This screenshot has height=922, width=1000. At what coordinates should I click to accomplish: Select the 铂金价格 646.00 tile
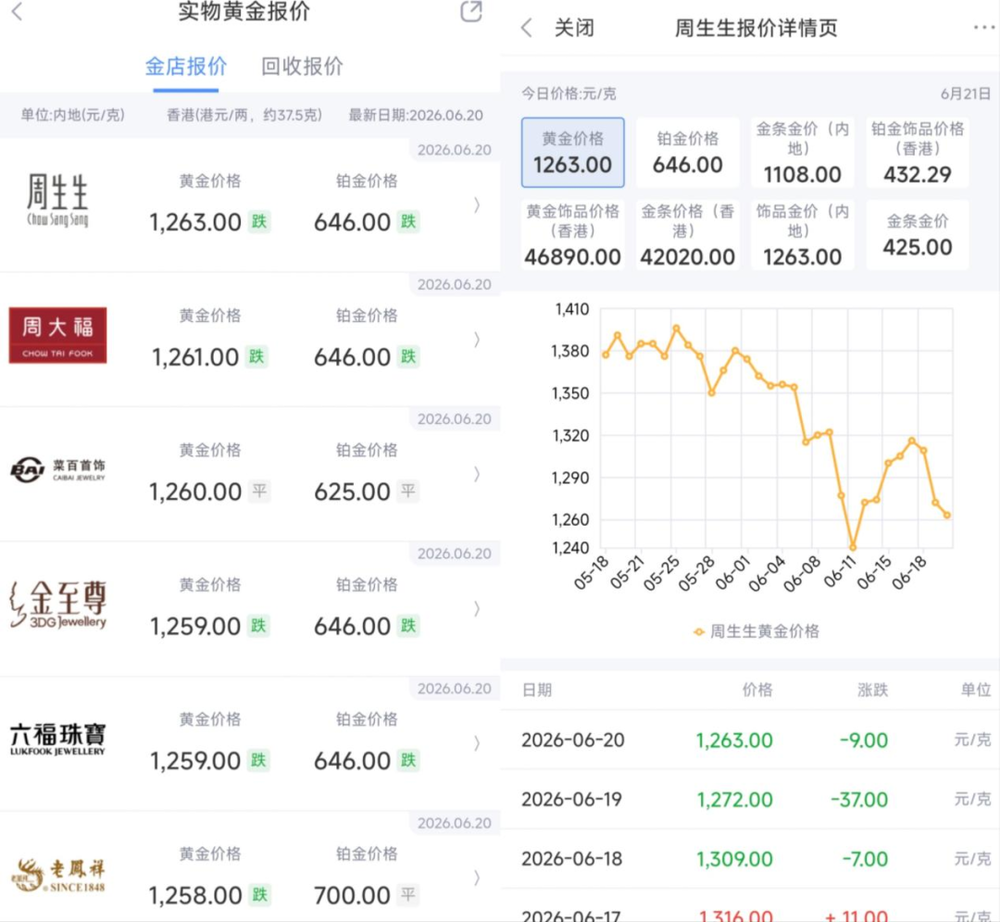tap(688, 152)
